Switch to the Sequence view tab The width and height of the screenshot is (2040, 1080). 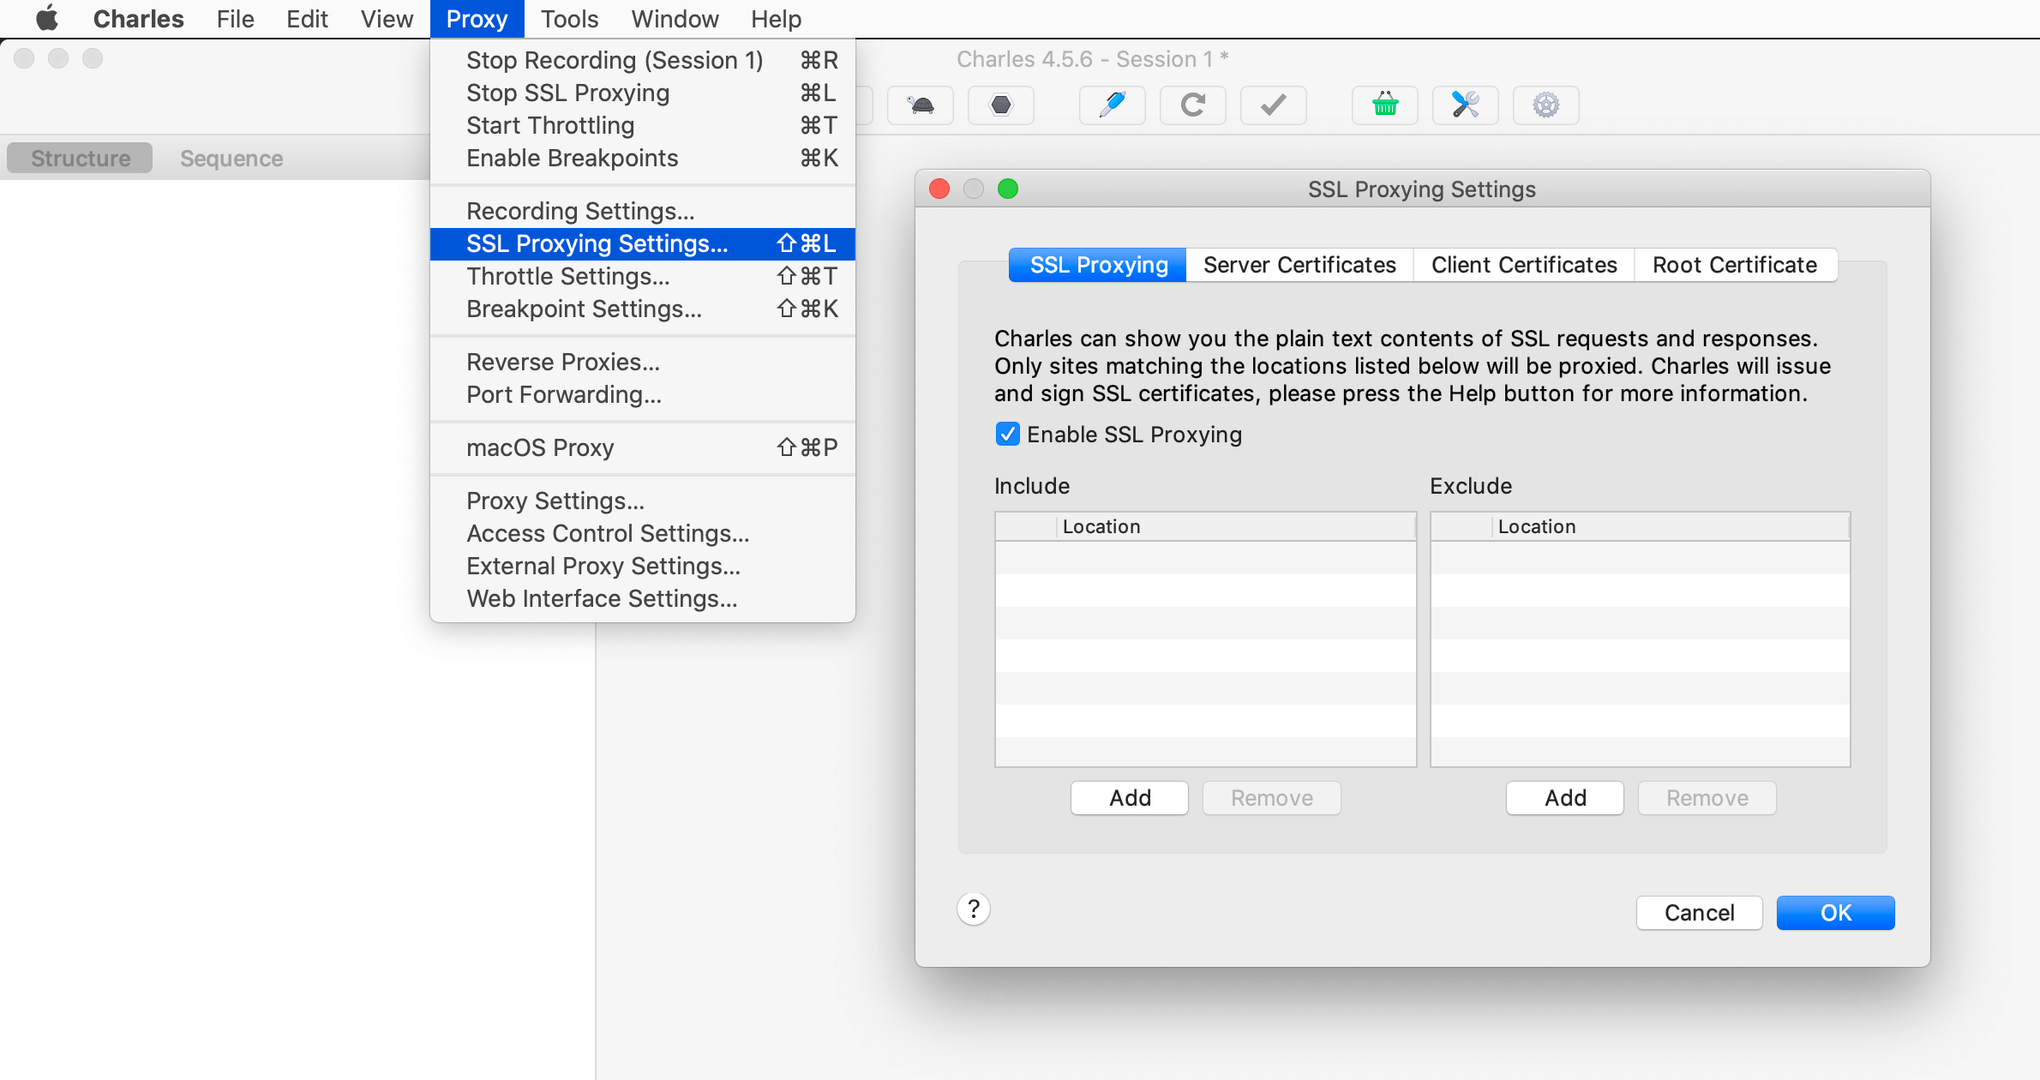[x=231, y=158]
